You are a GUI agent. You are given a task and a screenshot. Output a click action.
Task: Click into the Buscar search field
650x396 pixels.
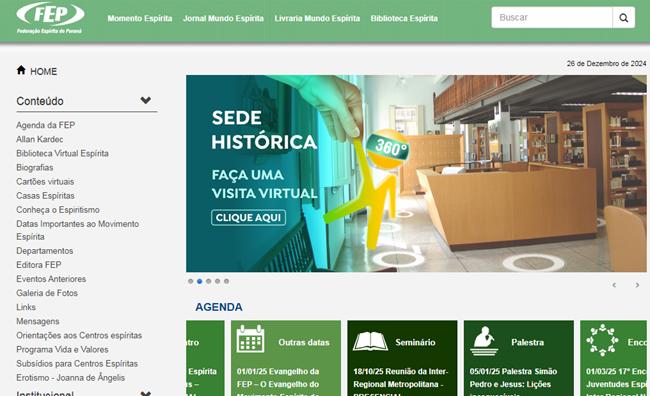click(x=552, y=17)
